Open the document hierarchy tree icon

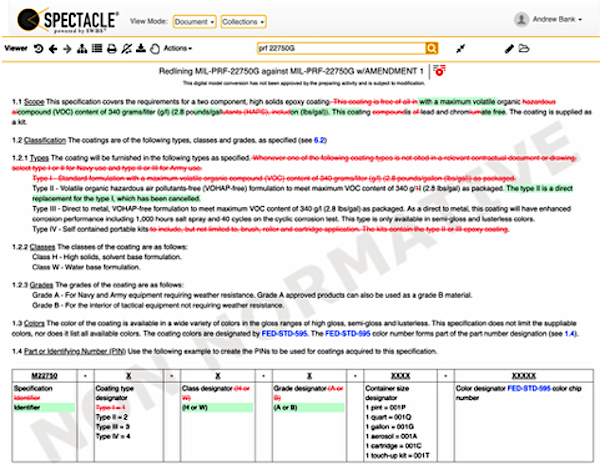tap(82, 49)
